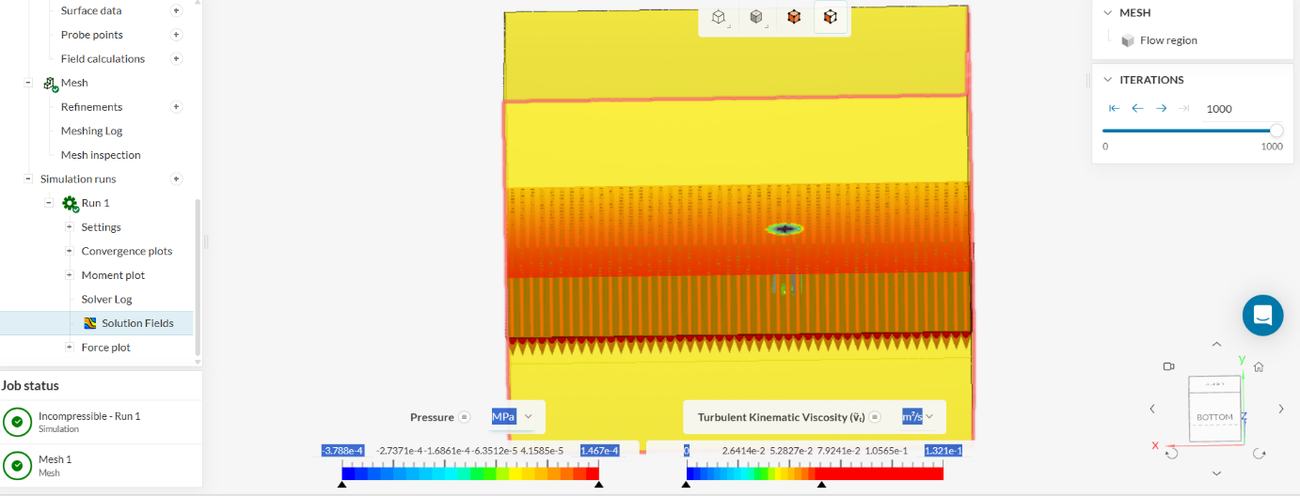1300x496 pixels.
Task: Expand the Settings node
Action: [69, 227]
